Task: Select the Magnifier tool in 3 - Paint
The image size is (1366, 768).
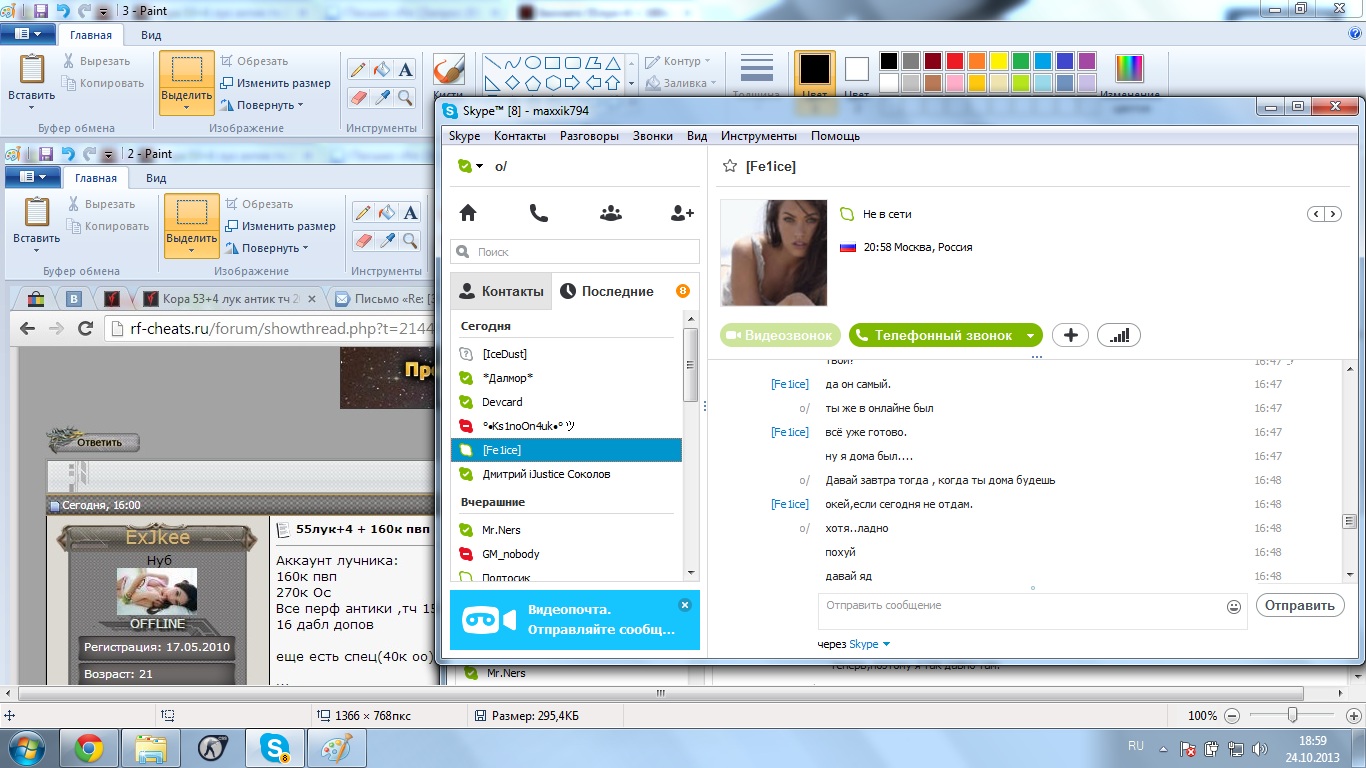Action: [x=405, y=97]
